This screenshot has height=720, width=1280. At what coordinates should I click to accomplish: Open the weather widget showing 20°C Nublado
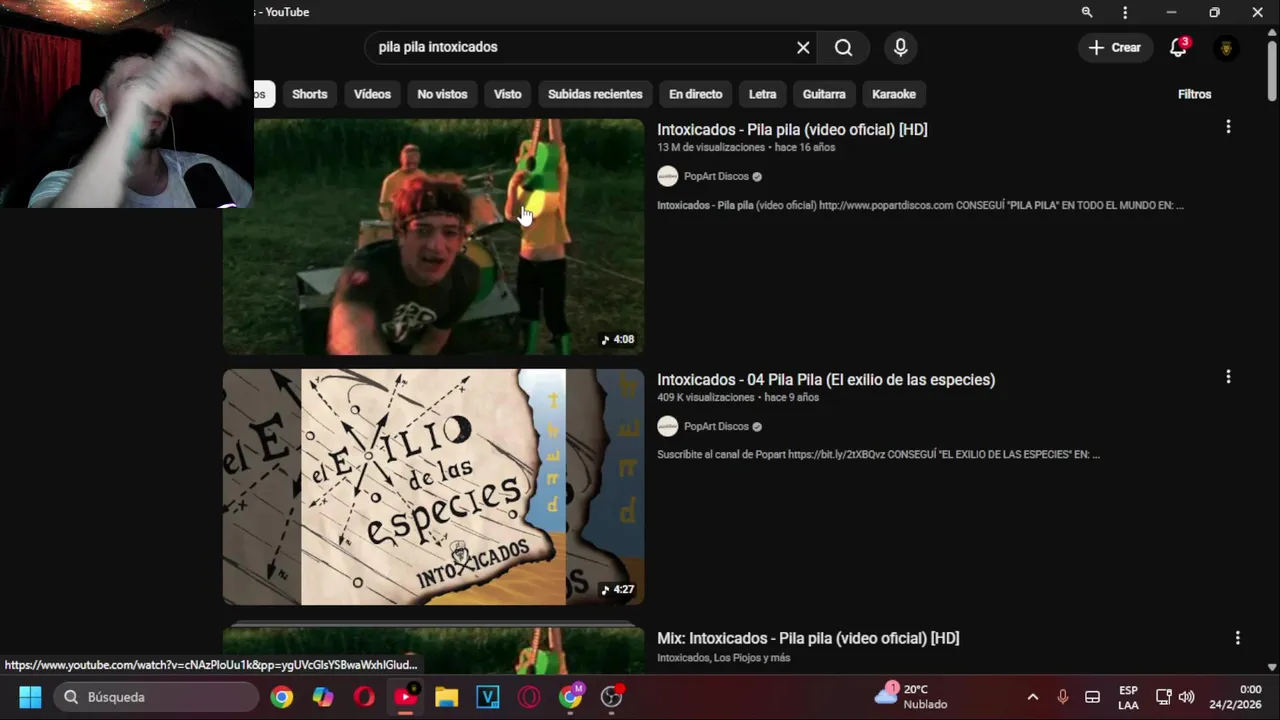click(x=912, y=696)
